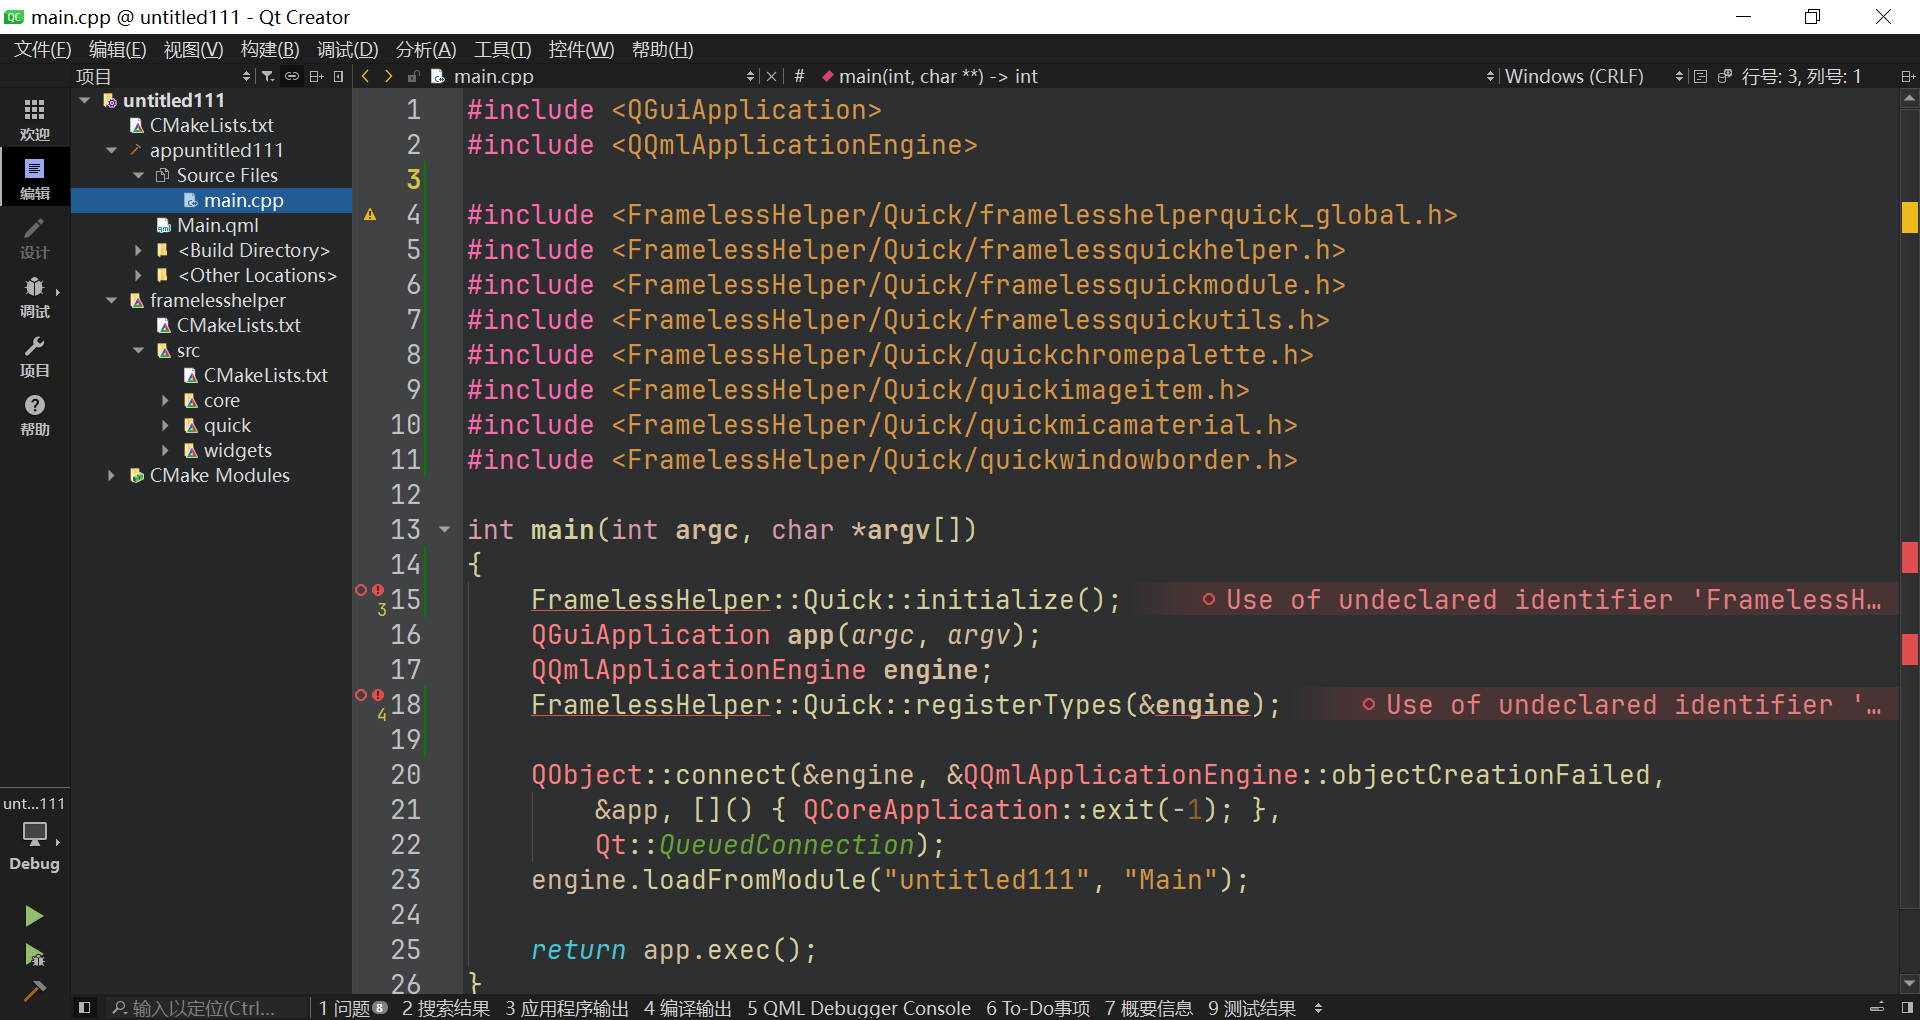The width and height of the screenshot is (1920, 1020).
Task: Toggle the left sidebar visibility
Action: tap(84, 1008)
